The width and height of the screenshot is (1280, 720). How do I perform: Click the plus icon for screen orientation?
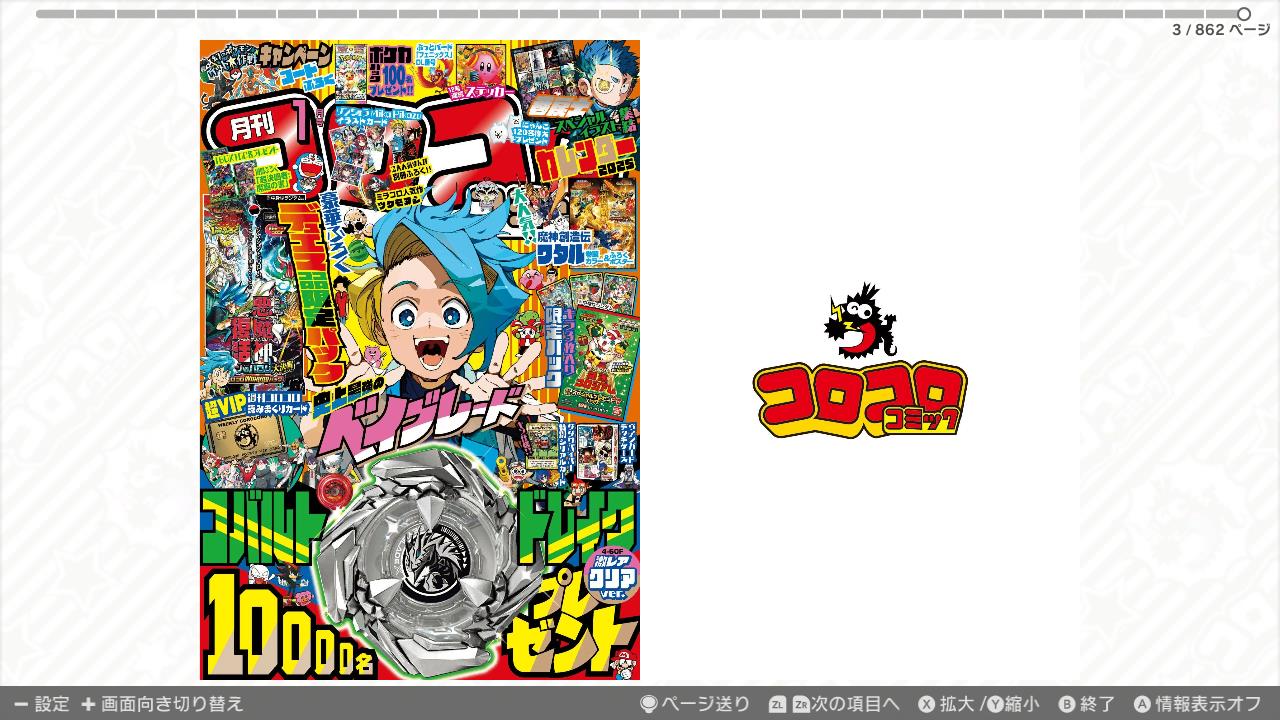(x=88, y=704)
